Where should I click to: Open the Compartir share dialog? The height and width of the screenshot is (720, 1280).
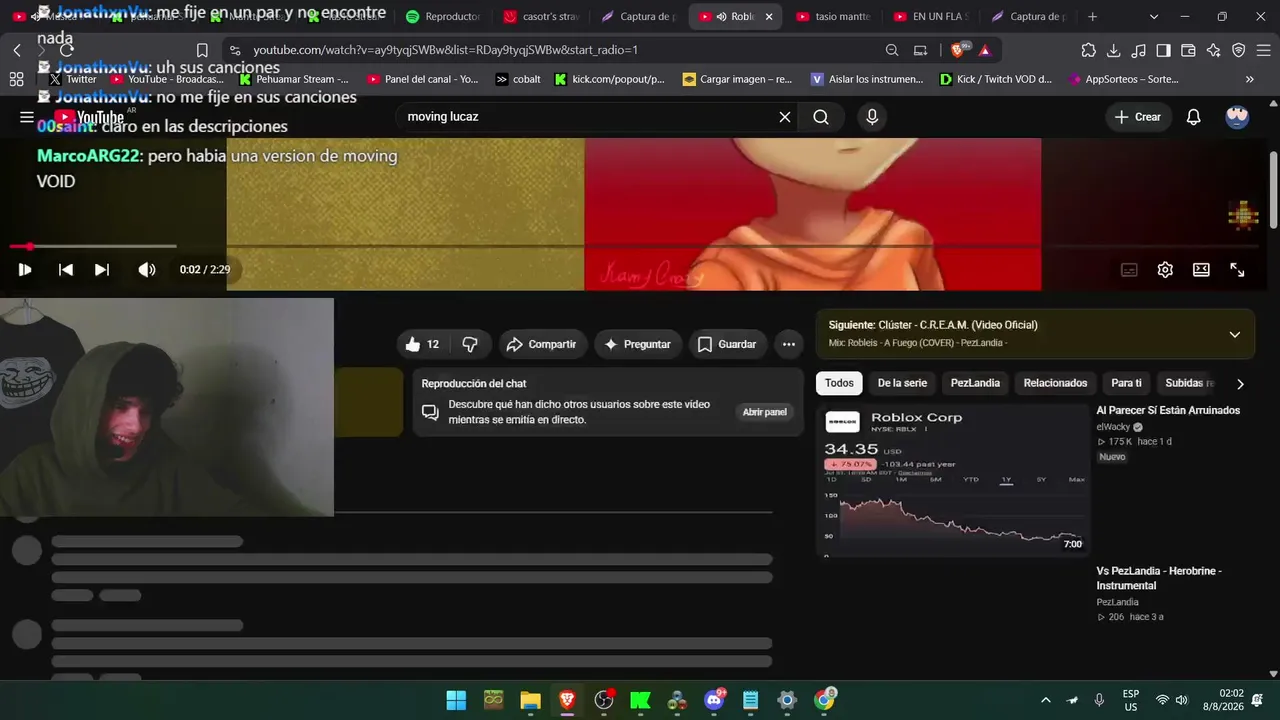pos(541,344)
